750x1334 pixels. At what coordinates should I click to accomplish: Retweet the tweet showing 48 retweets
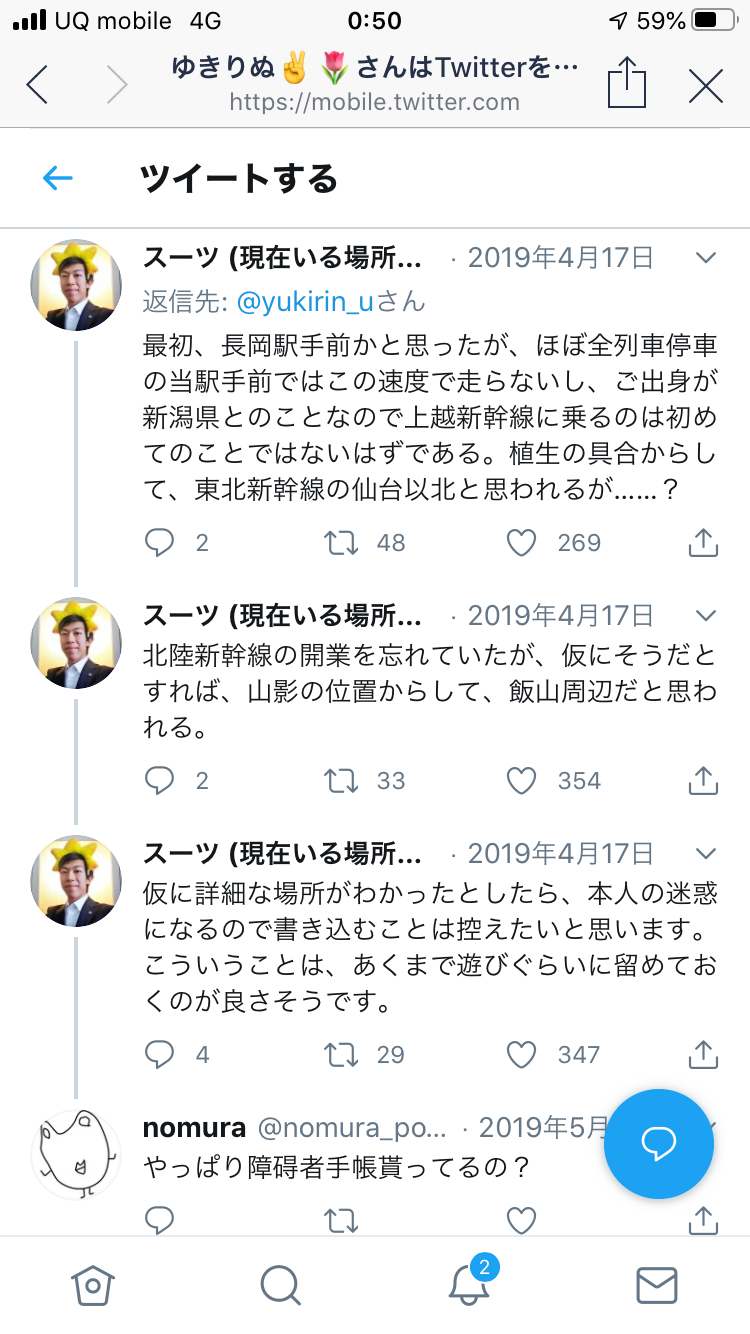[340, 542]
